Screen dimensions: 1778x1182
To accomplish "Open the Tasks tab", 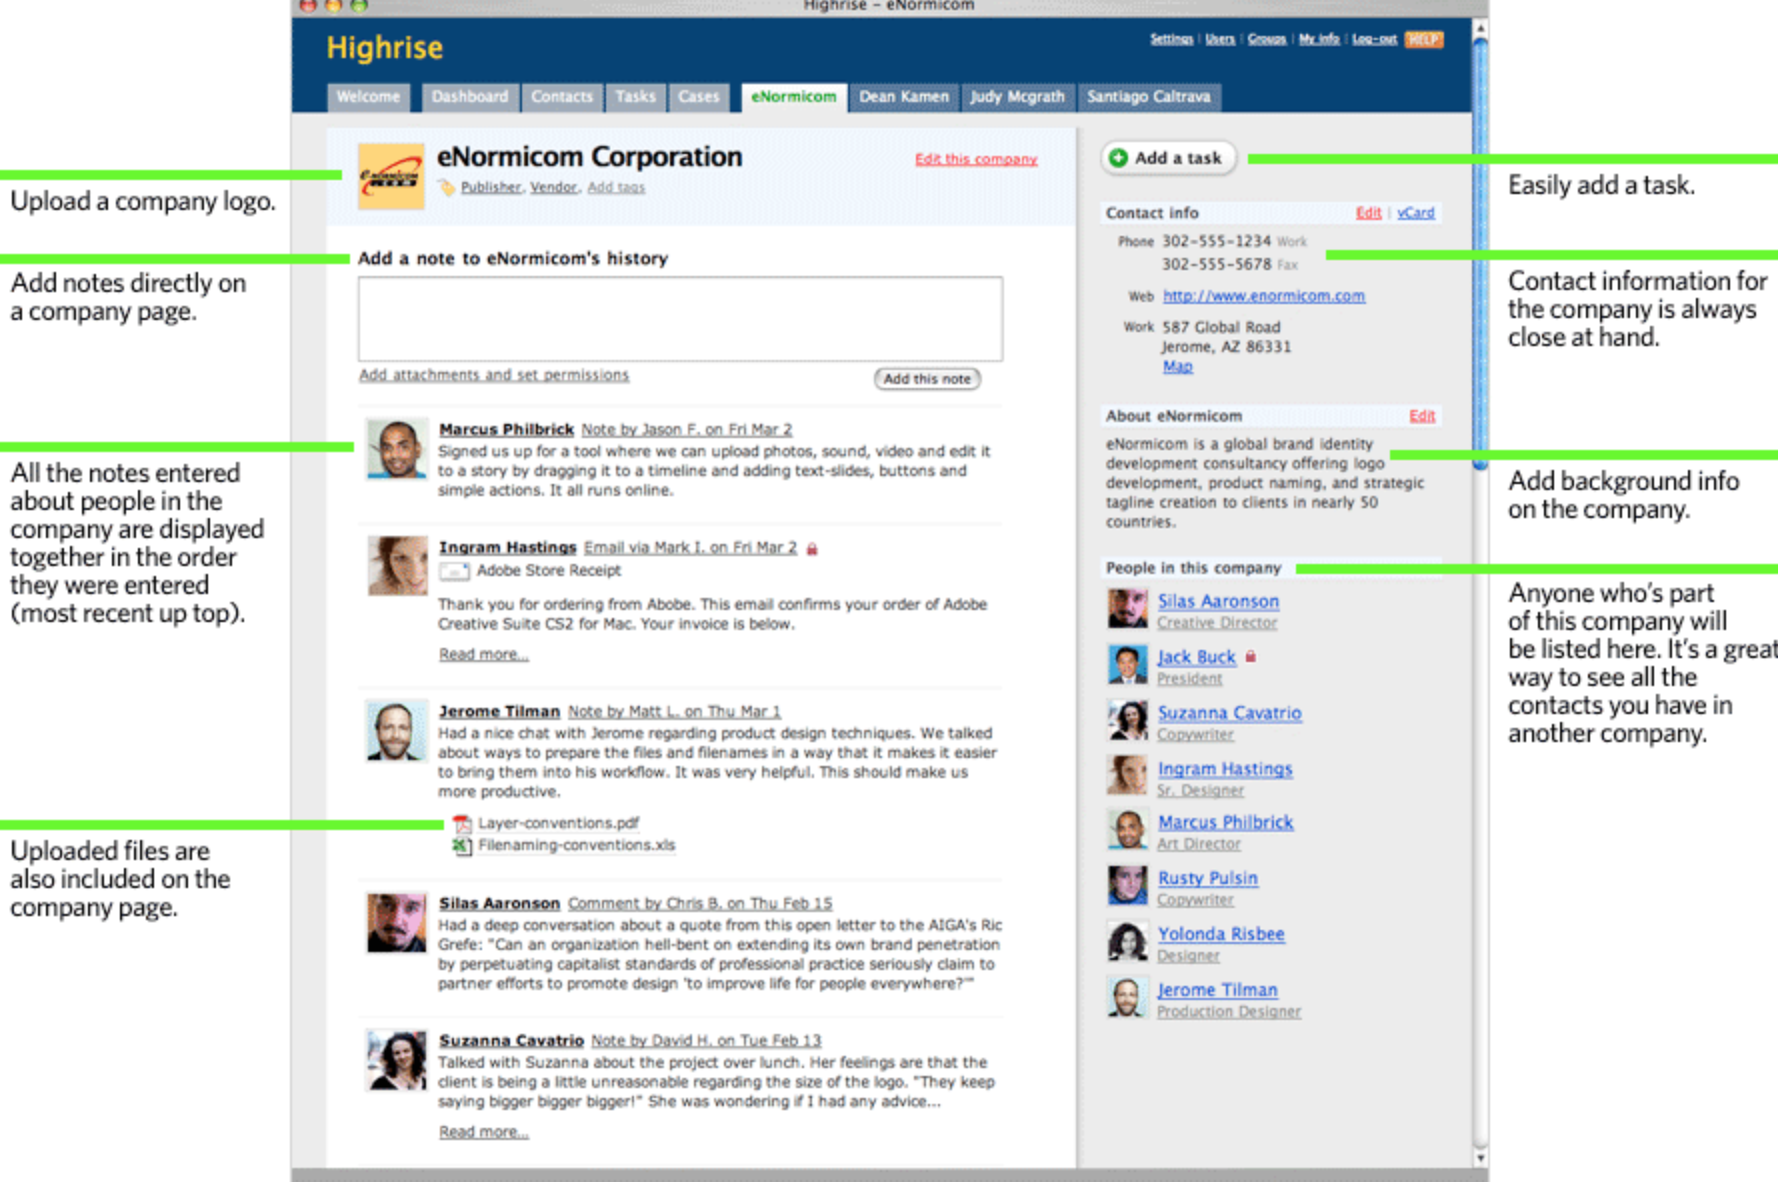I will 635,97.
